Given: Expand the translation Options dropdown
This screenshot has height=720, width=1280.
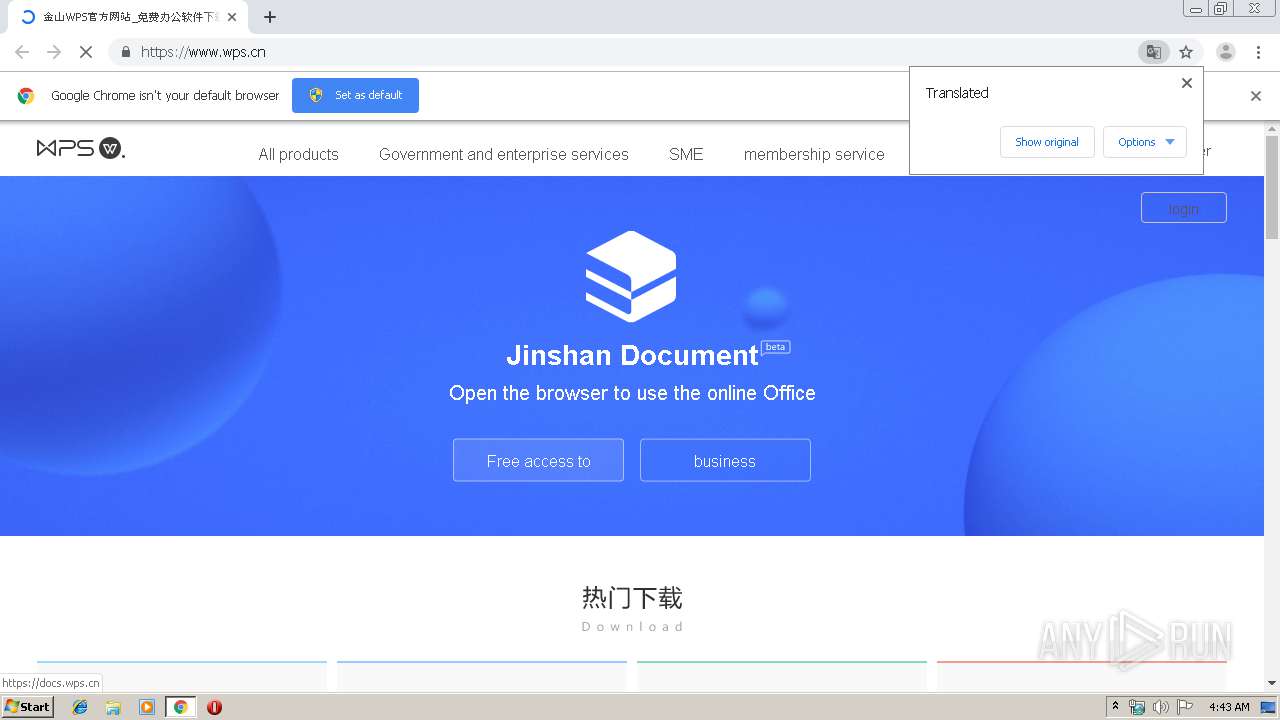Looking at the screenshot, I should [x=1145, y=142].
